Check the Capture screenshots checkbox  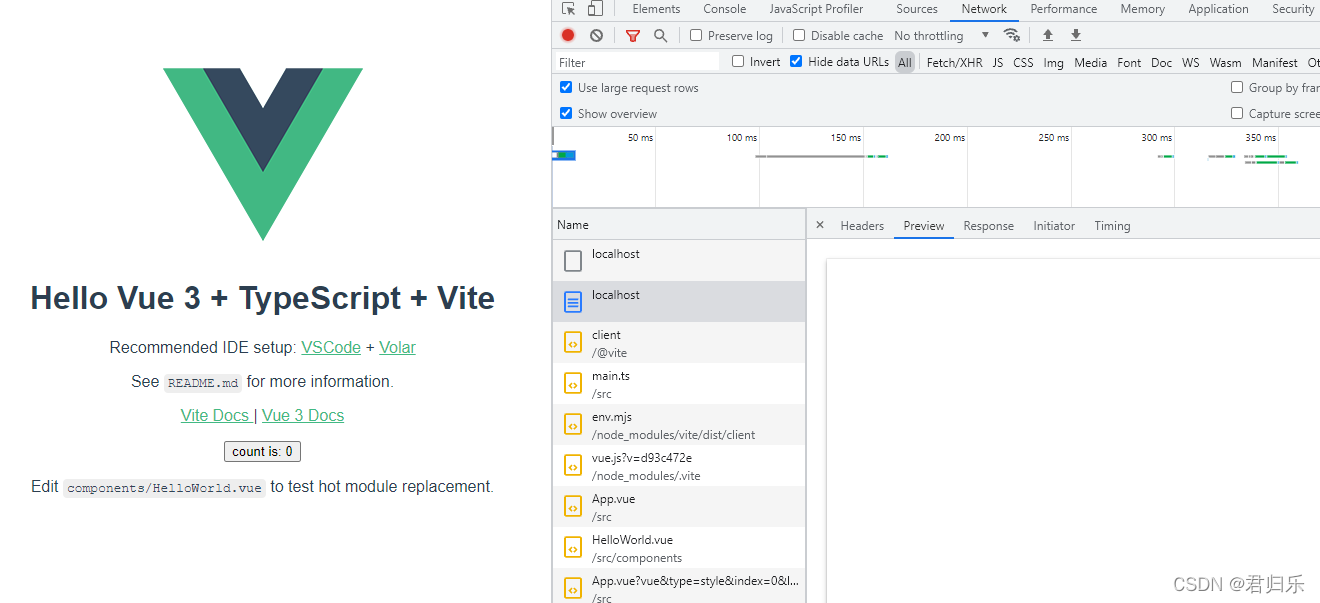(1237, 113)
